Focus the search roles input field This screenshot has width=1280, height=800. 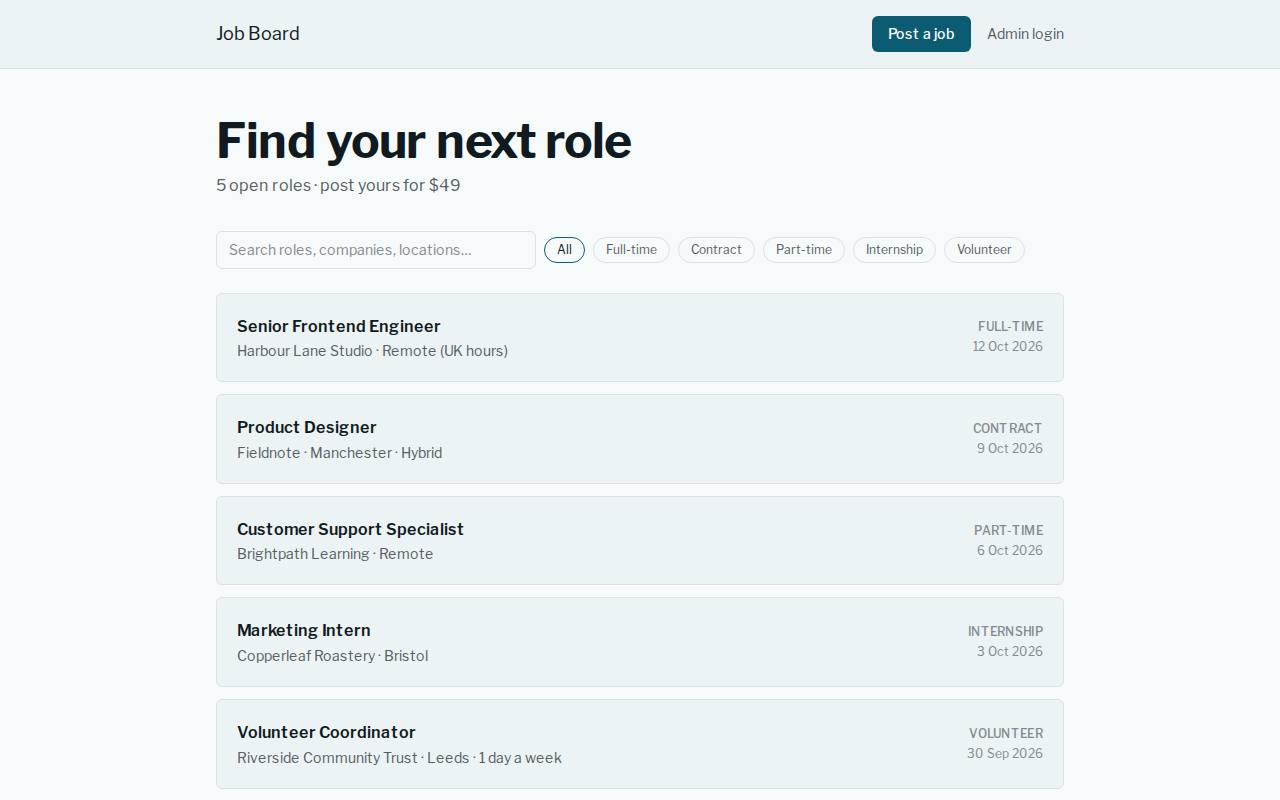click(376, 250)
